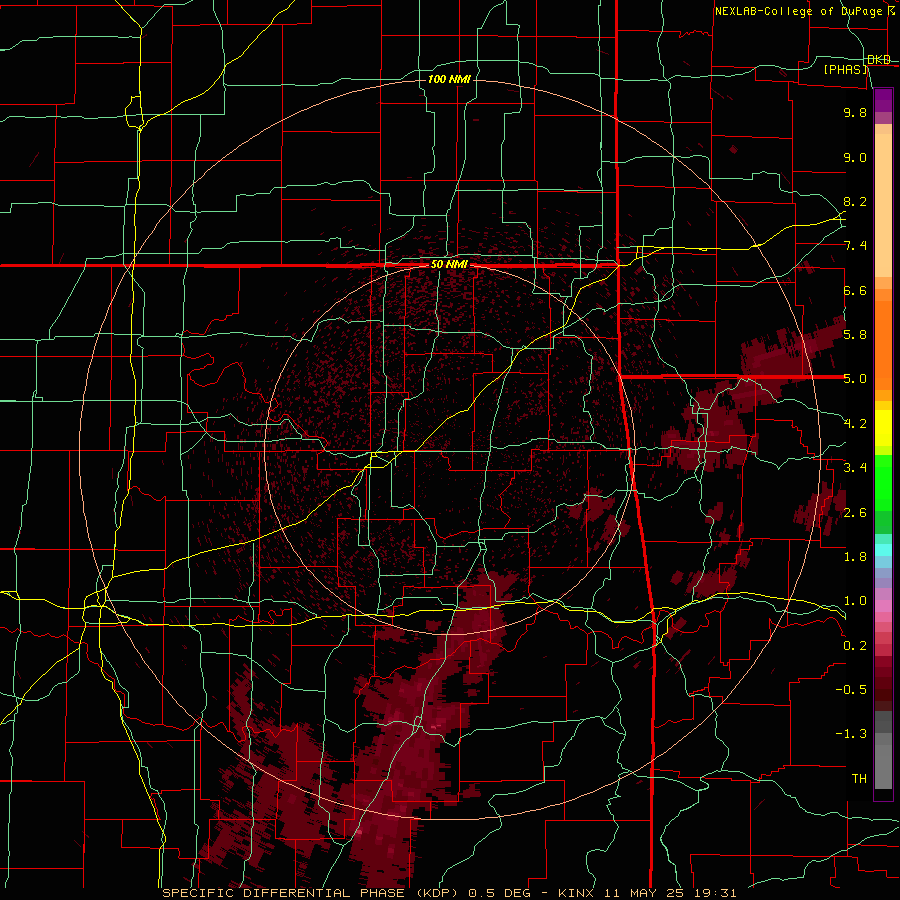This screenshot has width=900, height=900.
Task: Click the 1.0 color scale value
Action: click(x=855, y=601)
